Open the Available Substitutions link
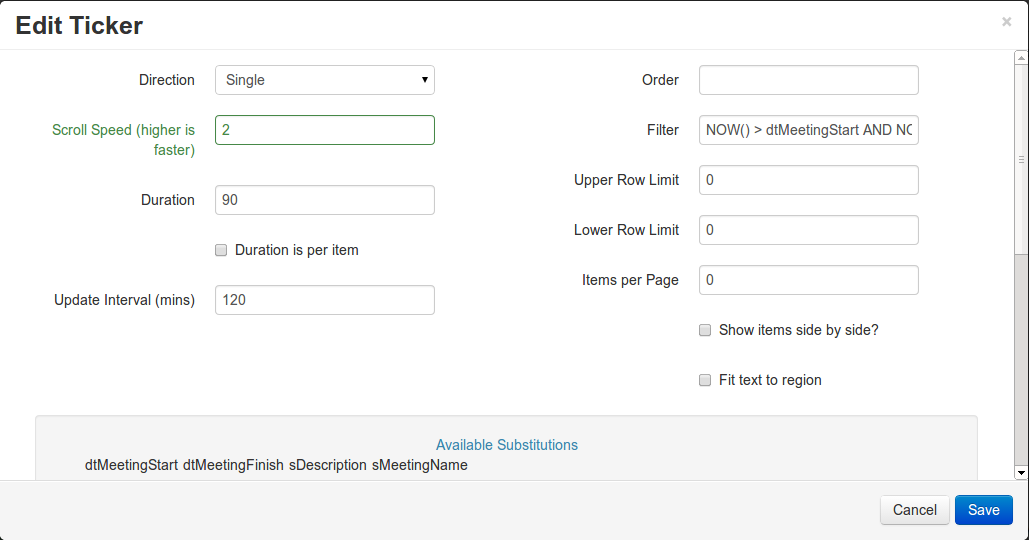This screenshot has width=1029, height=540. point(506,445)
